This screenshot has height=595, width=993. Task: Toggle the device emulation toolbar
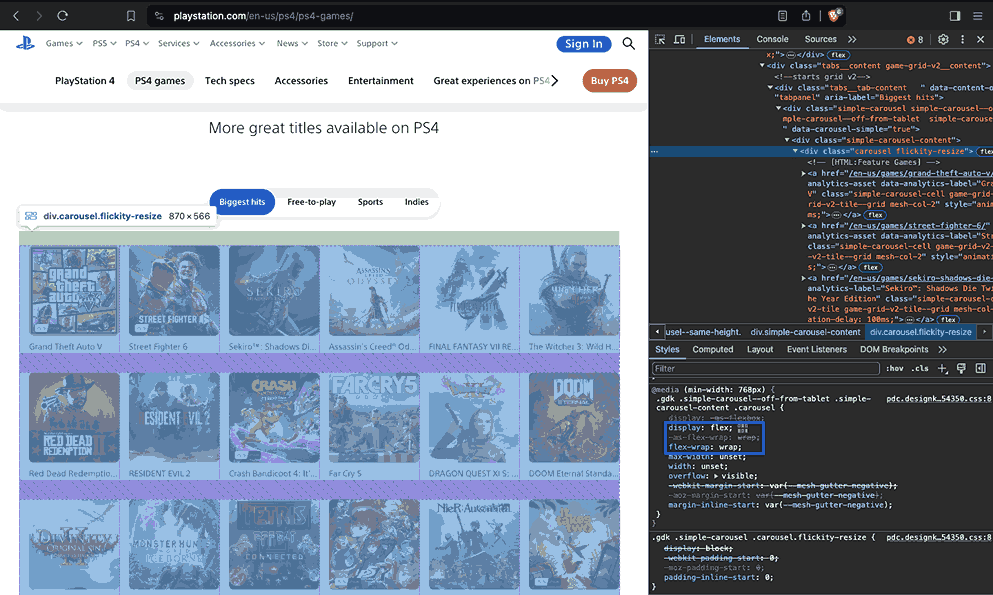[680, 39]
